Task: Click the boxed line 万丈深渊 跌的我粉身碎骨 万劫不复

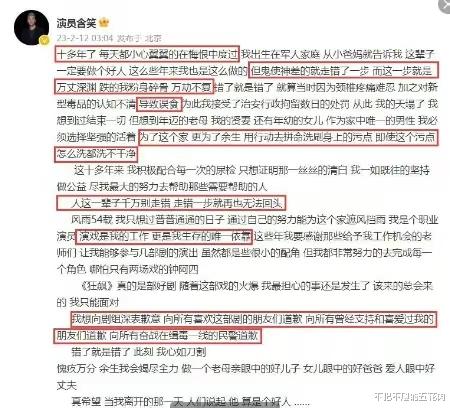Action: (134, 87)
